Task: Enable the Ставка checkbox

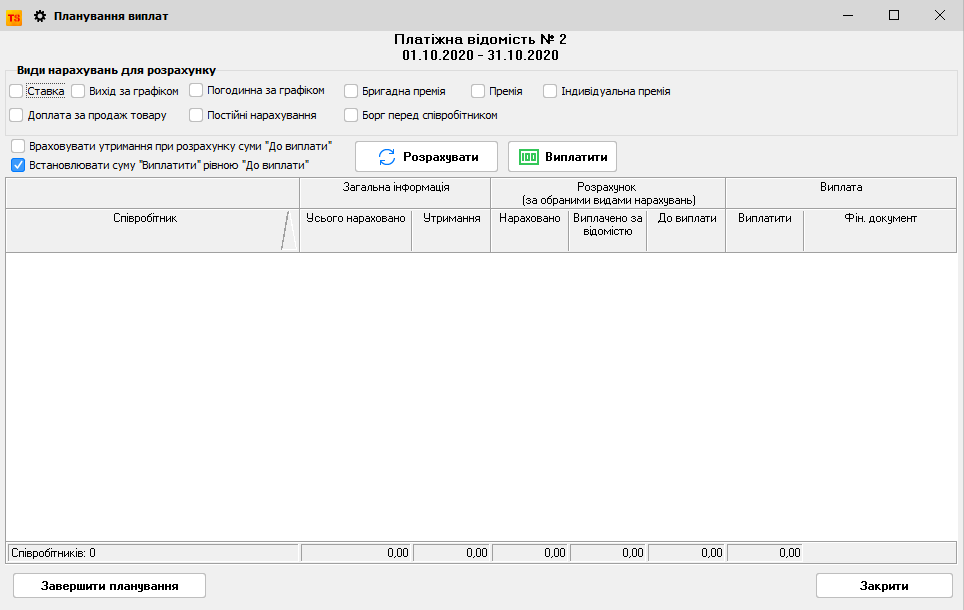Action: point(16,91)
